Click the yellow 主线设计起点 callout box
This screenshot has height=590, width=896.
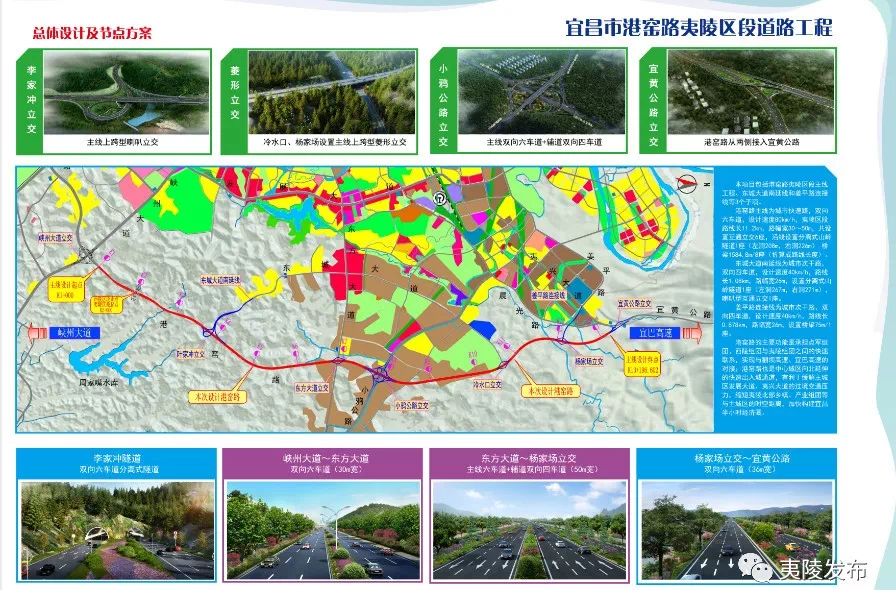66,290
